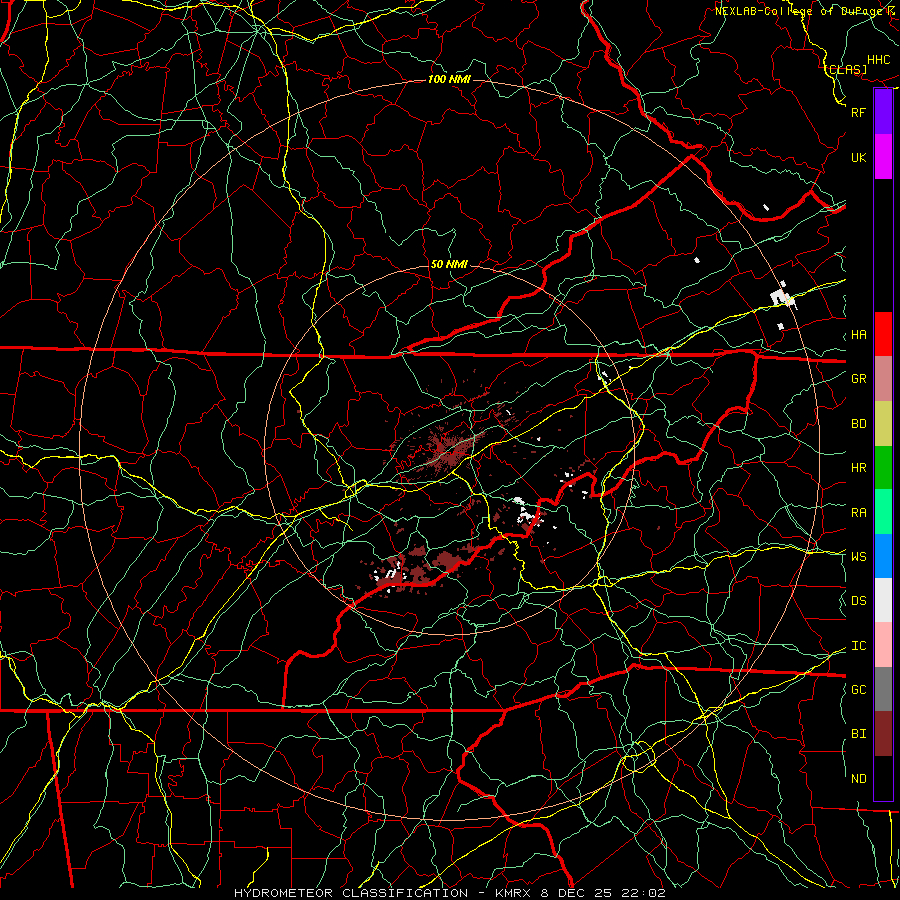Click the ND legend label
Image resolution: width=900 pixels, height=900 pixels.
[858, 778]
